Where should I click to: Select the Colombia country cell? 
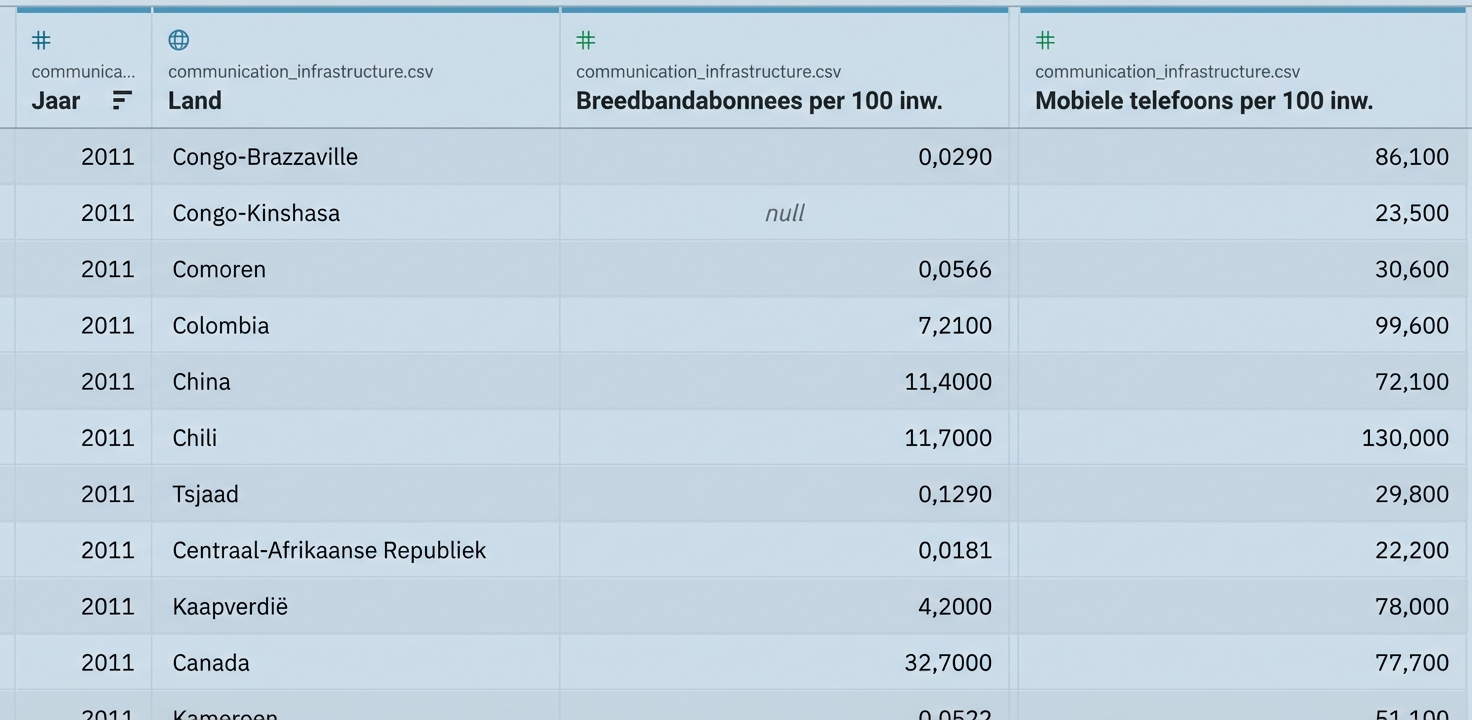coord(220,325)
